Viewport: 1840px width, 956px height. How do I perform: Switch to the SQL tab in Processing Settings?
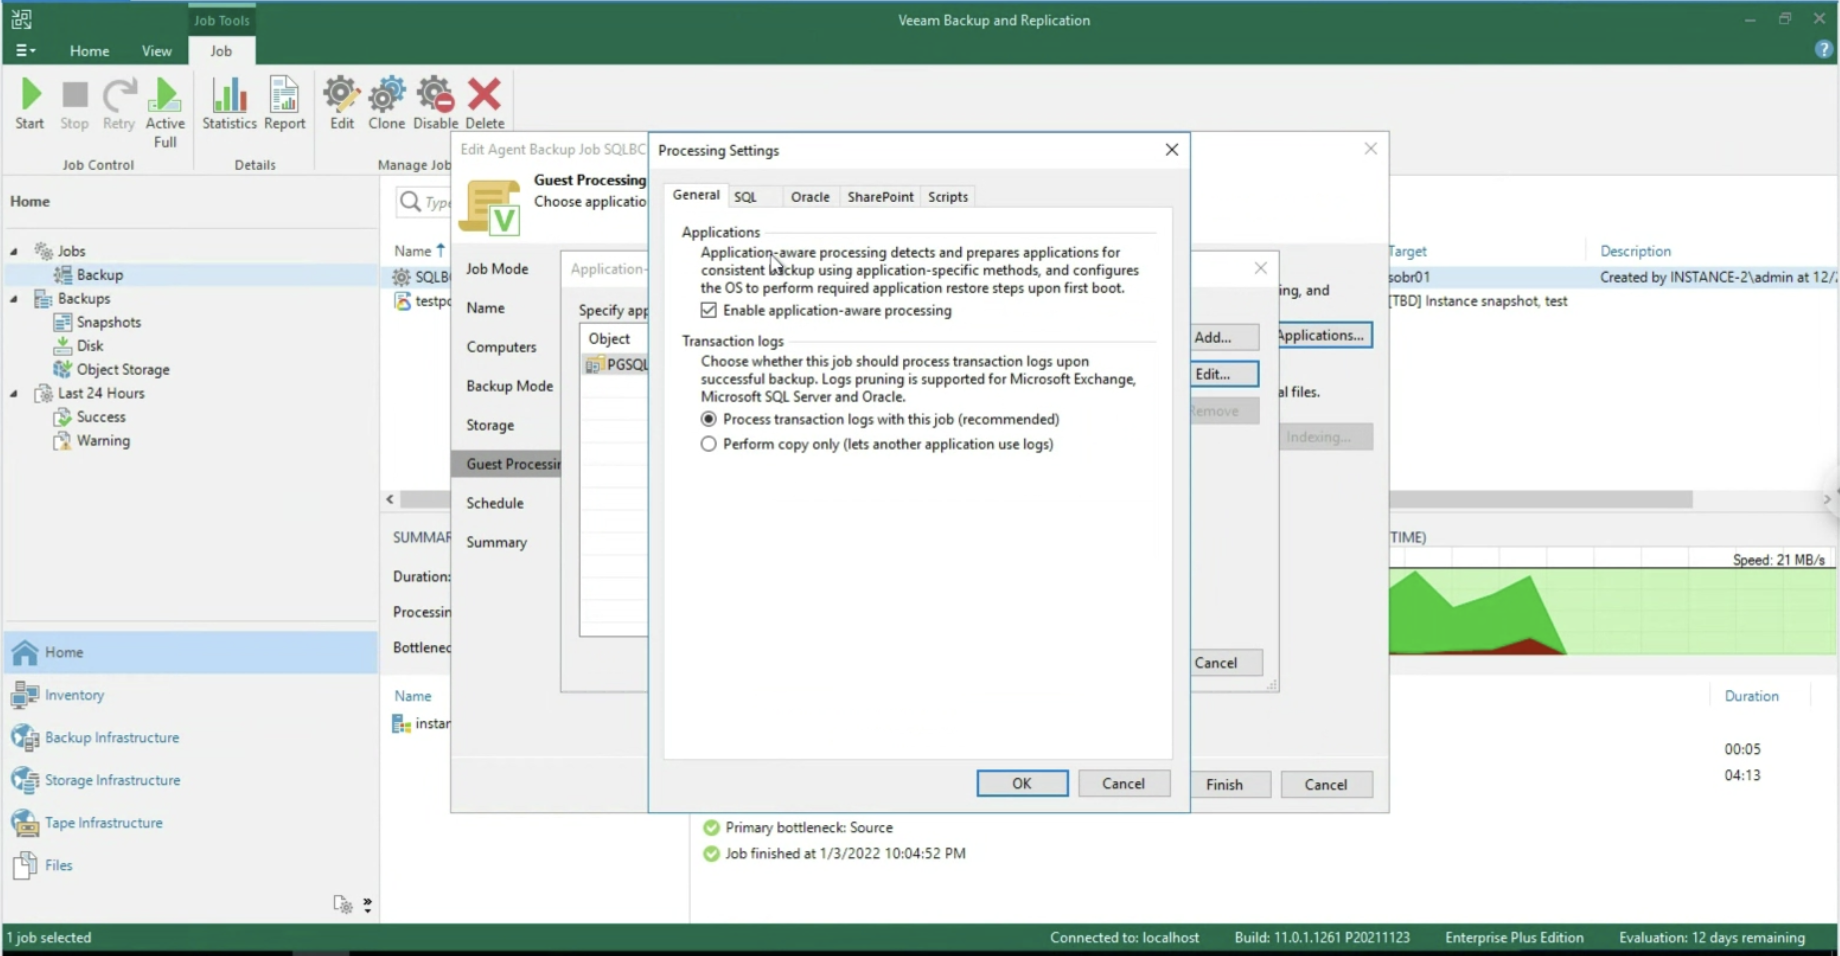pos(746,197)
